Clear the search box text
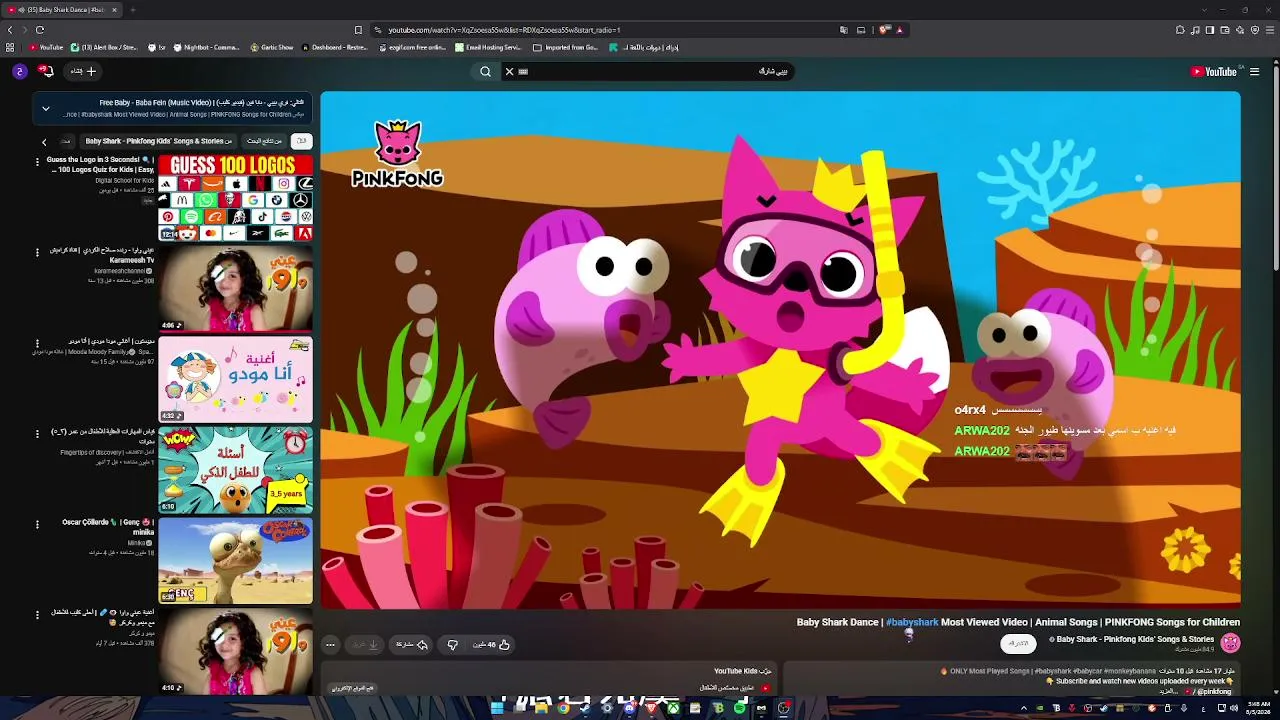The height and width of the screenshot is (720, 1280). coord(509,71)
